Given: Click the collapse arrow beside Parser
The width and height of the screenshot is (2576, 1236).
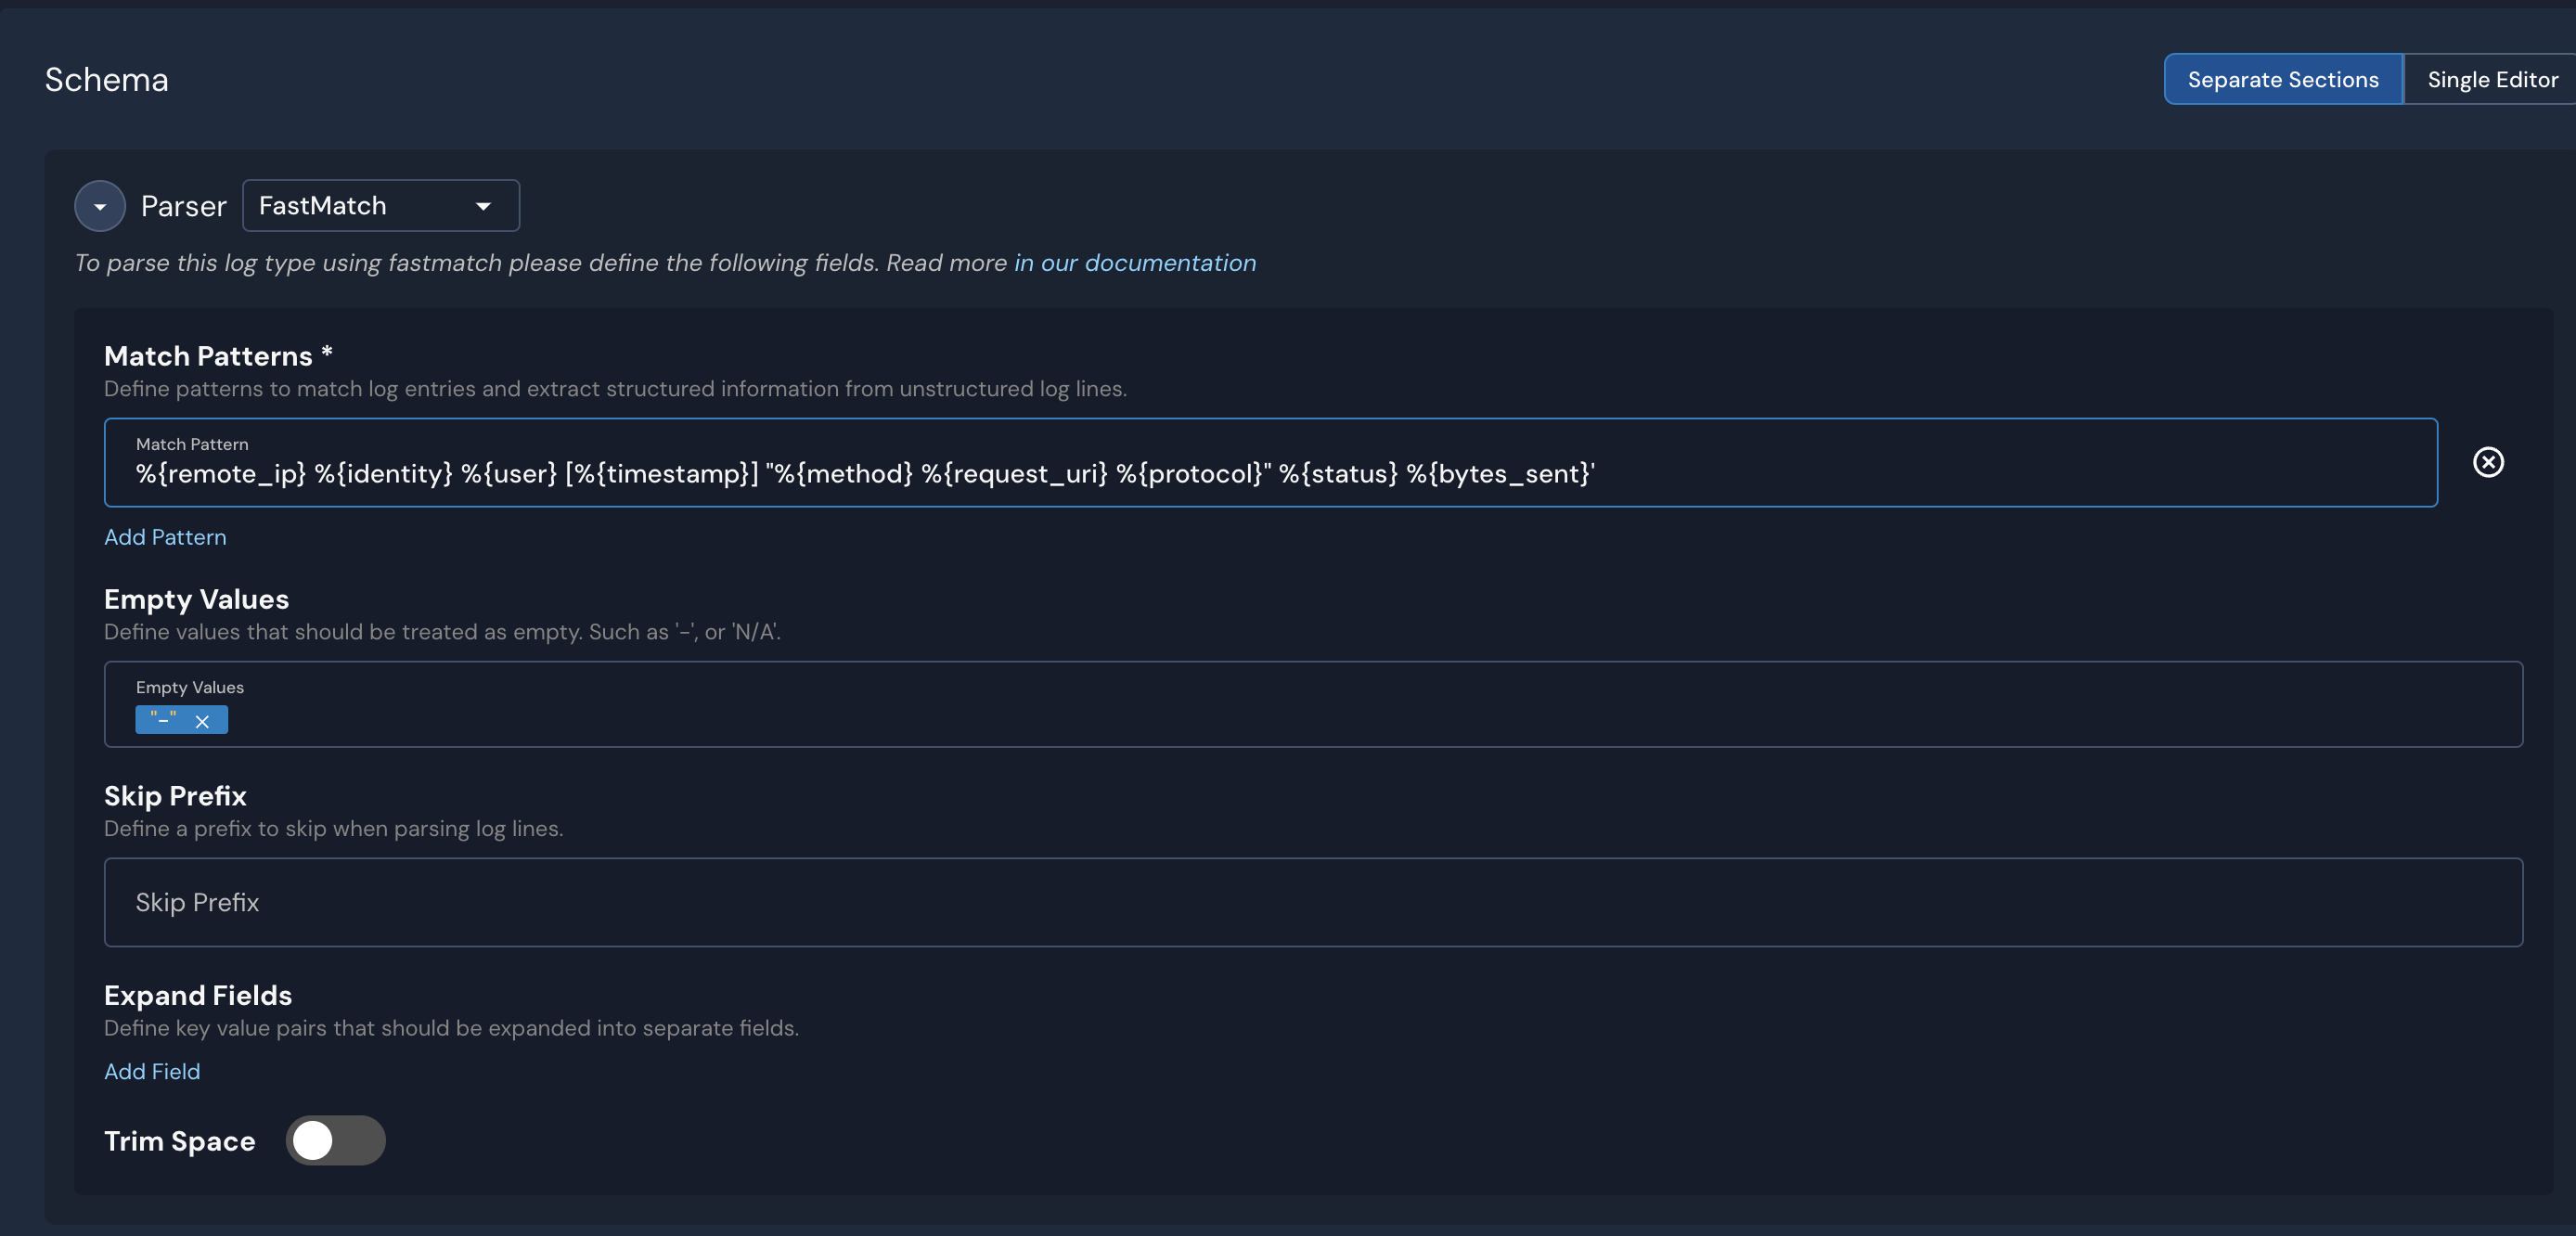Looking at the screenshot, I should 99,205.
